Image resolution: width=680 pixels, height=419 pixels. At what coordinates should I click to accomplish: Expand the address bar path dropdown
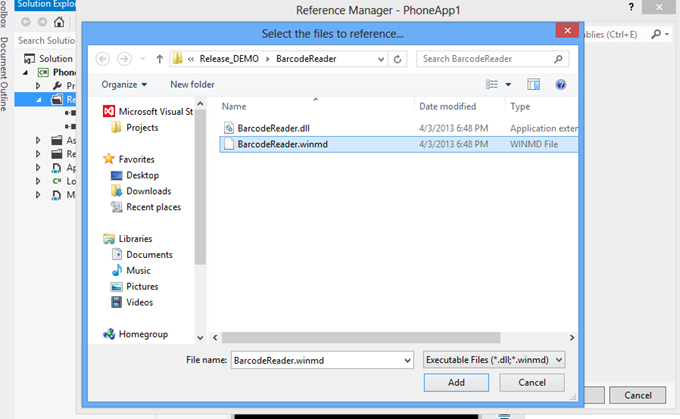381,59
